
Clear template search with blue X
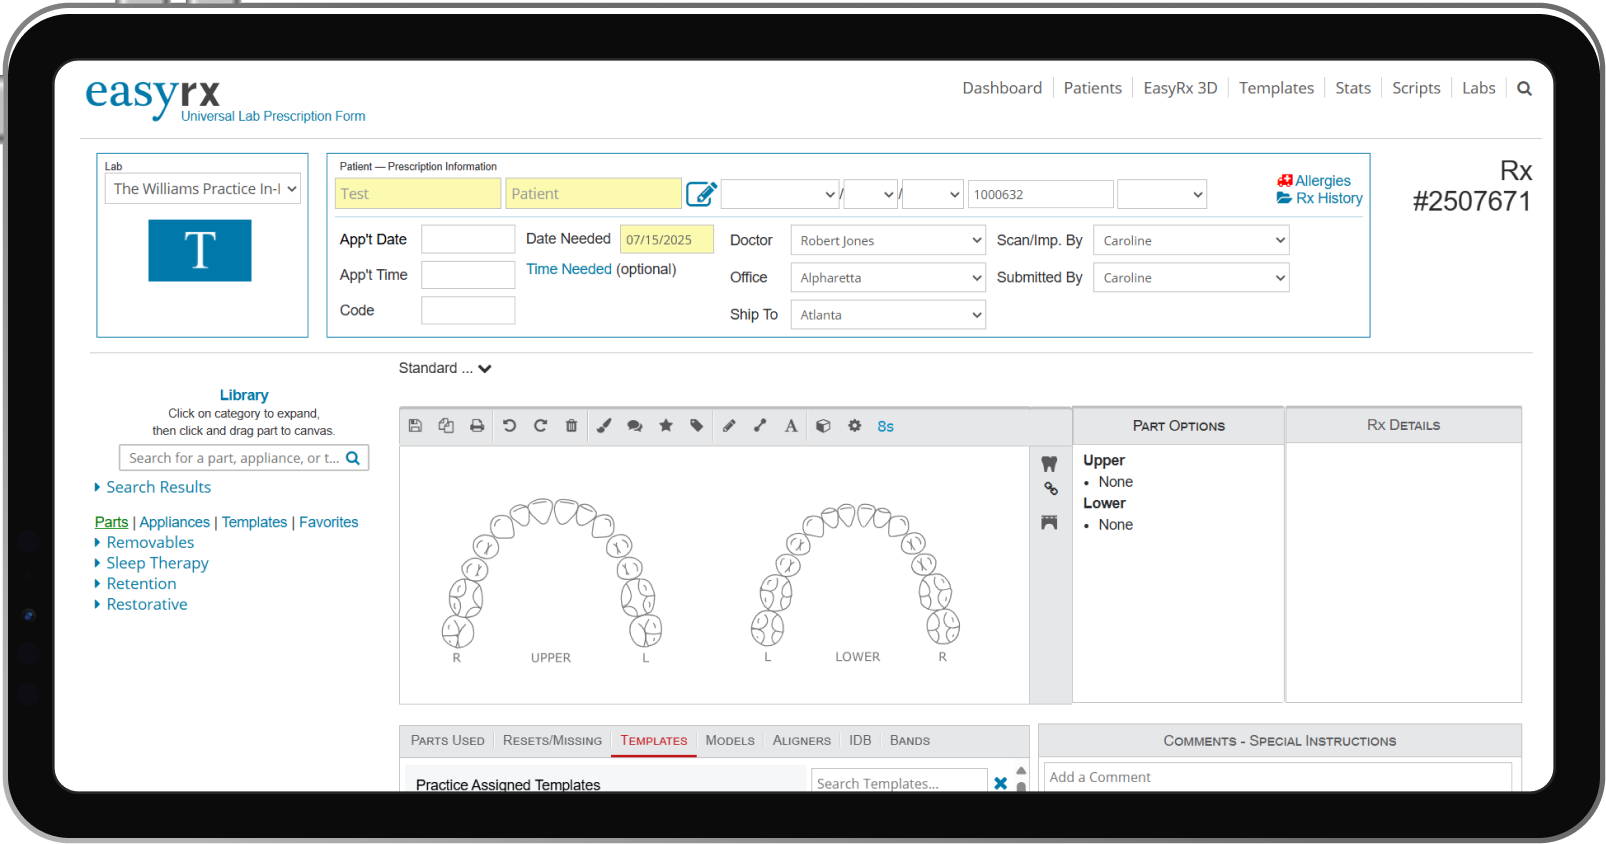[x=1000, y=783]
